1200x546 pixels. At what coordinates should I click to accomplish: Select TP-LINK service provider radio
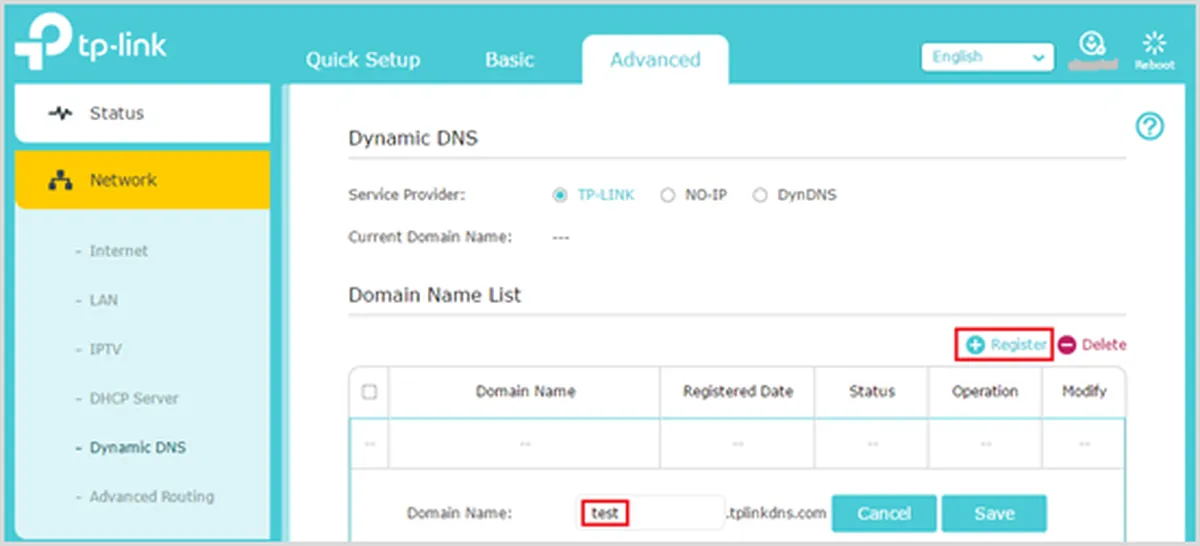560,195
